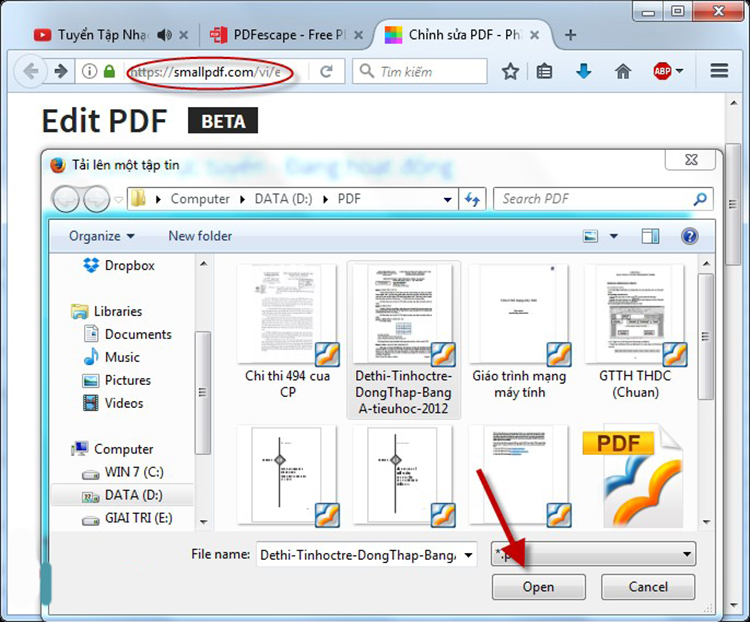Click the DATA (D:) breadcrumb segment

point(283,199)
